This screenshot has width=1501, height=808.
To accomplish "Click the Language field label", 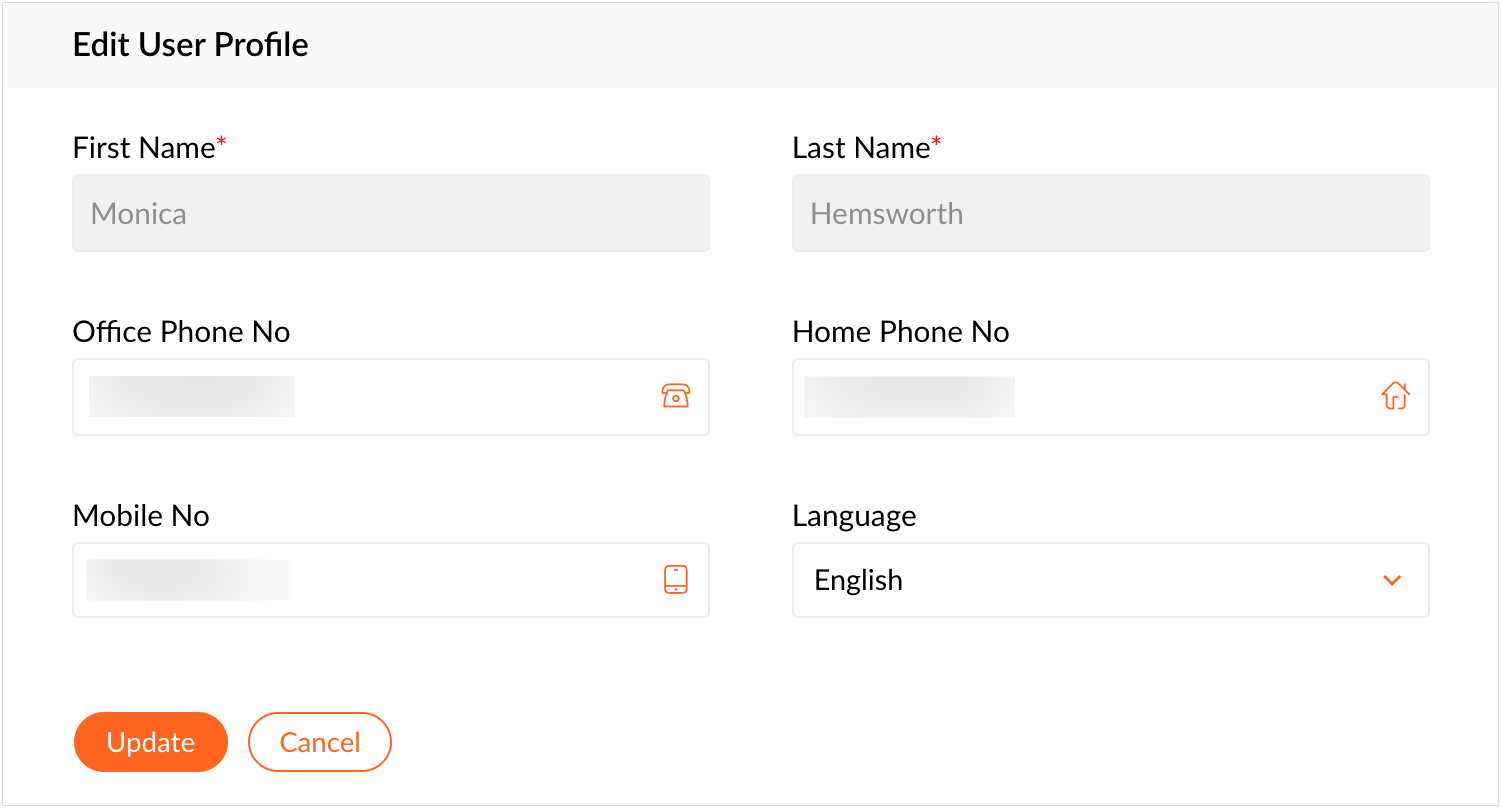I will (x=854, y=516).
